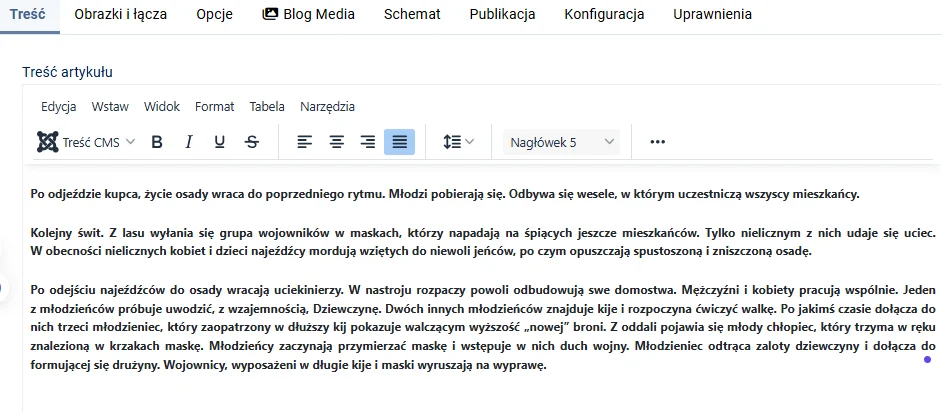Open the Narzędzia menu

tap(327, 106)
